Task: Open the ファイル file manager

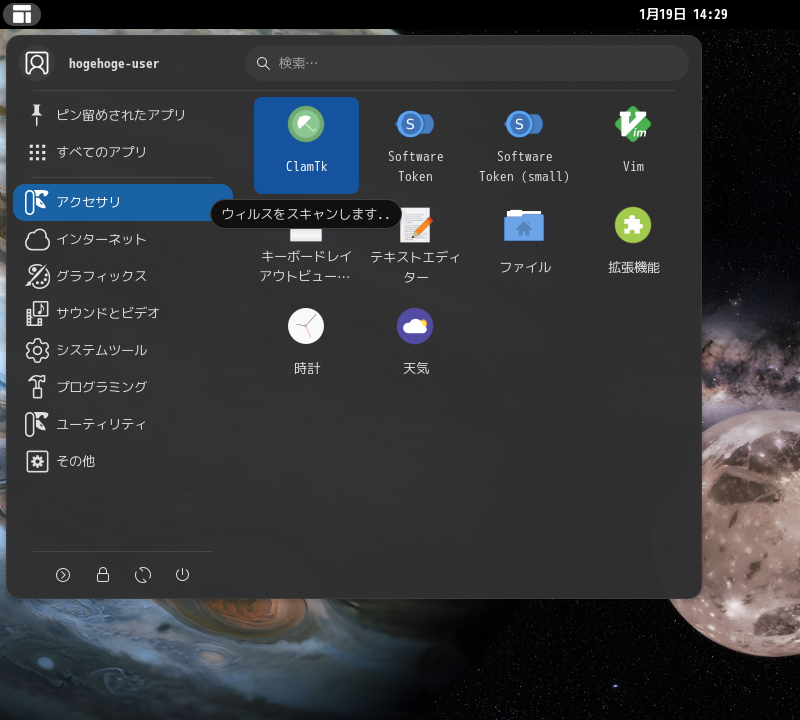Action: (x=524, y=240)
